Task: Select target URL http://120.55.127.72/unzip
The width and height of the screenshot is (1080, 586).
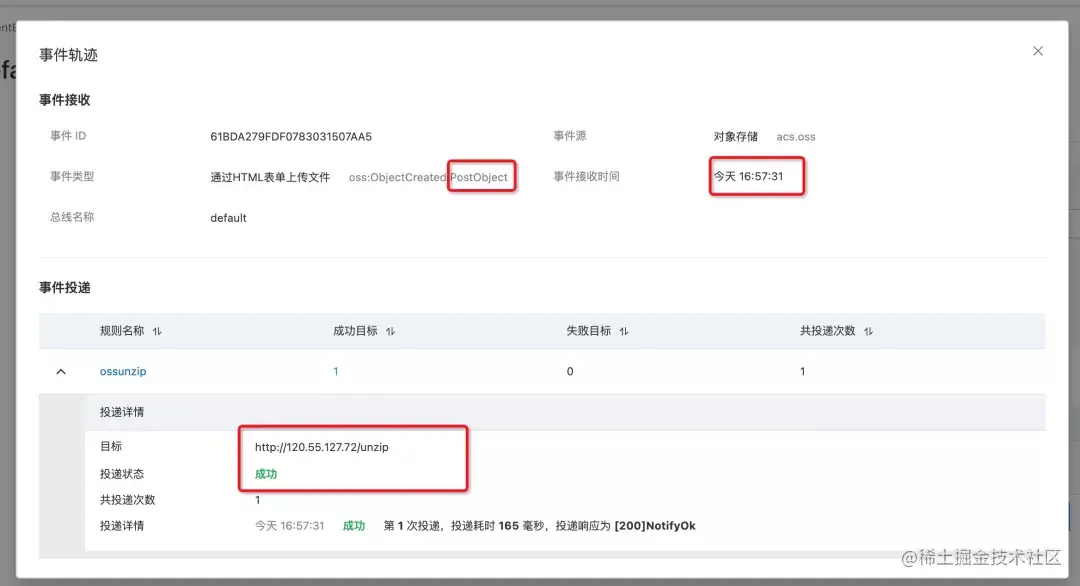Action: (322, 447)
